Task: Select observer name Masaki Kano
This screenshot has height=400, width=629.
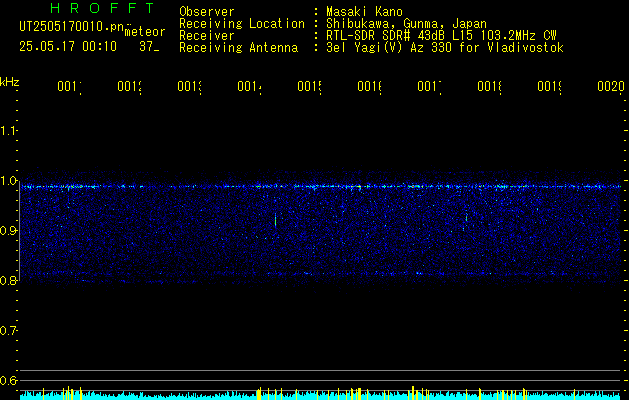Action: coord(364,12)
